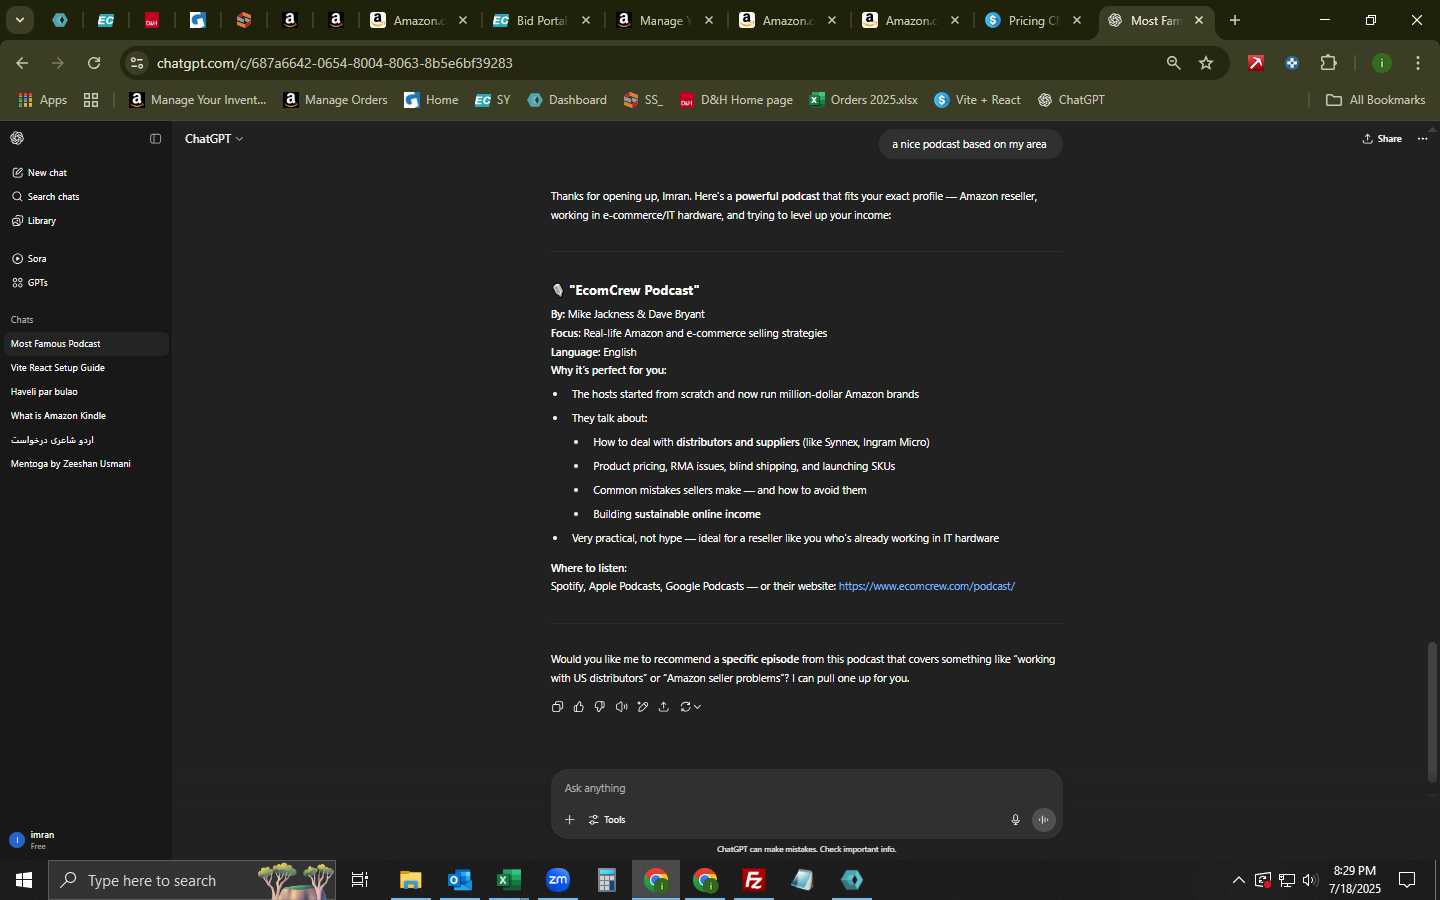Viewport: 1440px width, 900px height.
Task: Click the taskbar volume icon
Action: (x=1310, y=880)
